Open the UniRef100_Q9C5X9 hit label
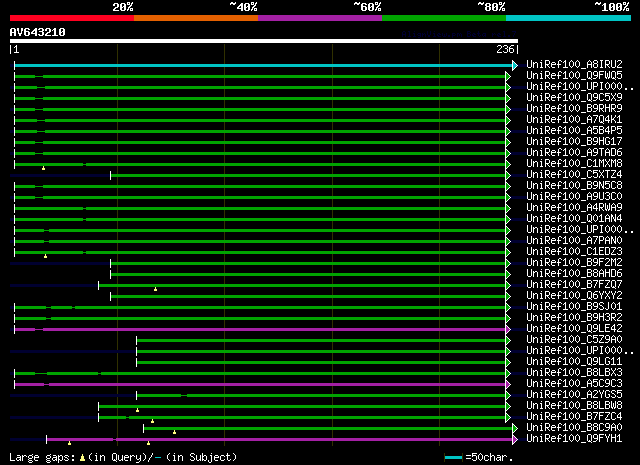 pos(574,97)
